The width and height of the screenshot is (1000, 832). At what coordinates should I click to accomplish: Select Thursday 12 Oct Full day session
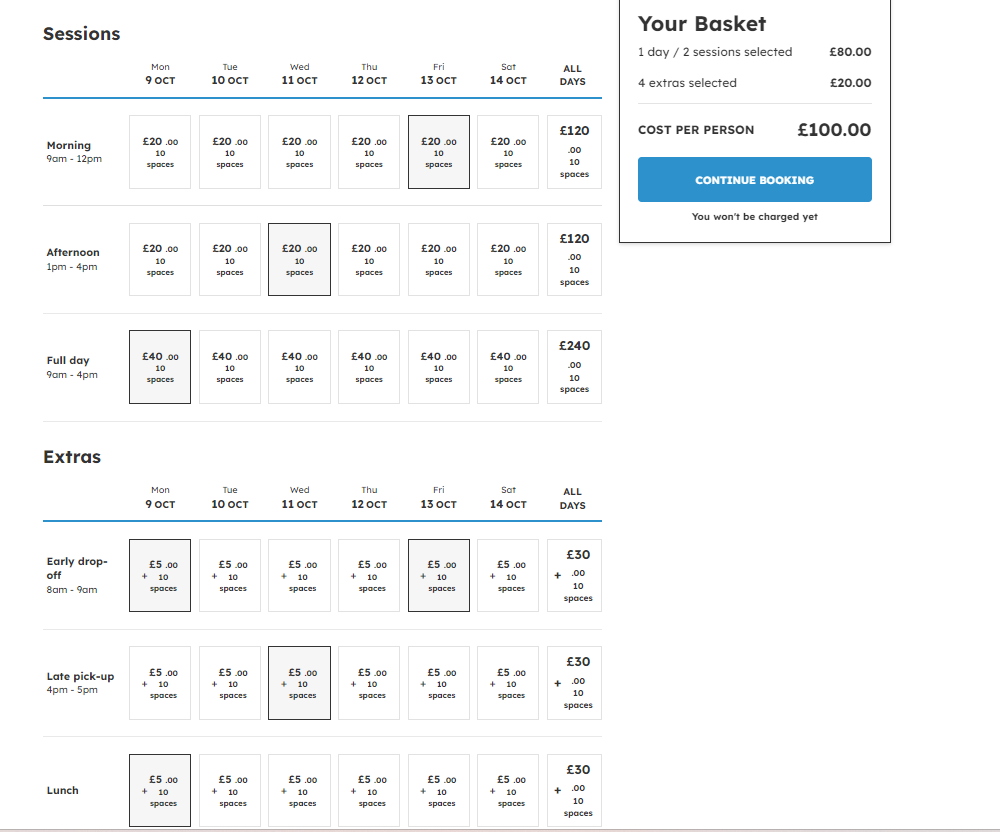[x=369, y=367]
